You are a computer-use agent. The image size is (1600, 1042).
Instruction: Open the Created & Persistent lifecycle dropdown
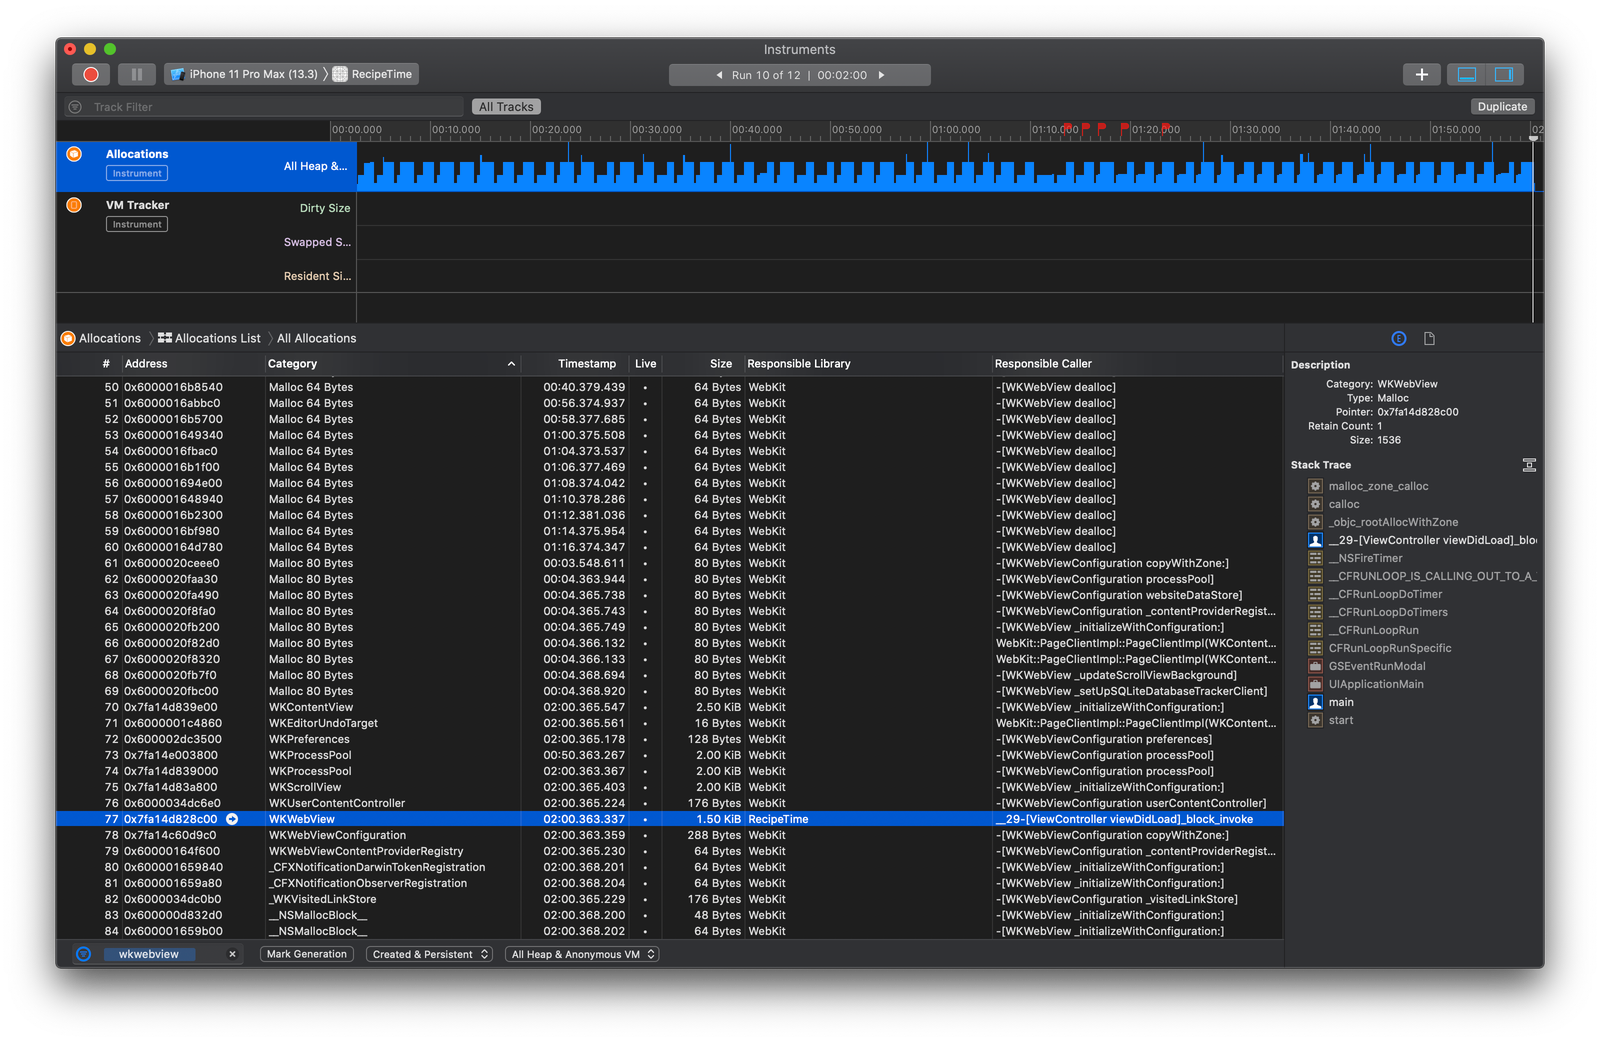429,954
